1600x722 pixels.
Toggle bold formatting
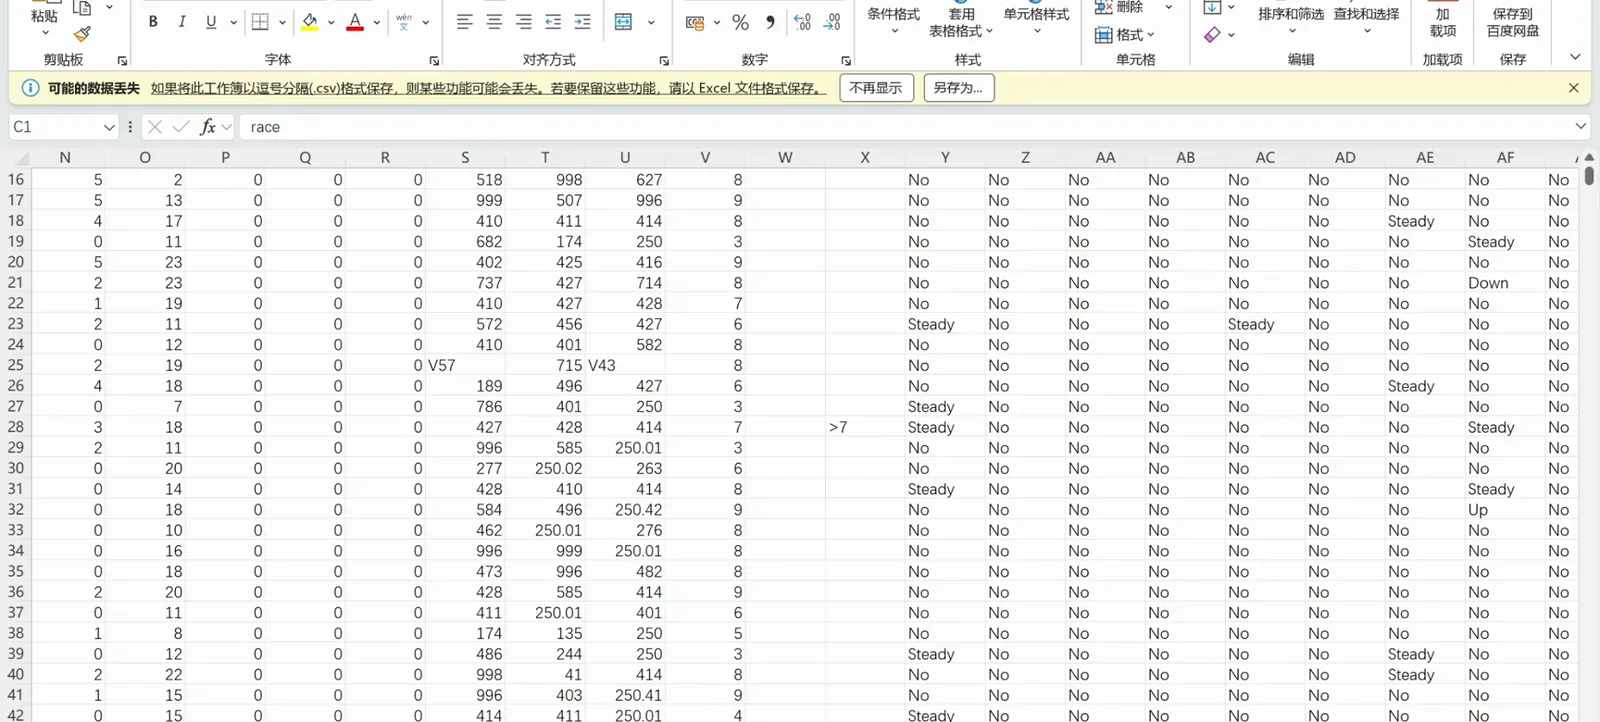[x=153, y=22]
